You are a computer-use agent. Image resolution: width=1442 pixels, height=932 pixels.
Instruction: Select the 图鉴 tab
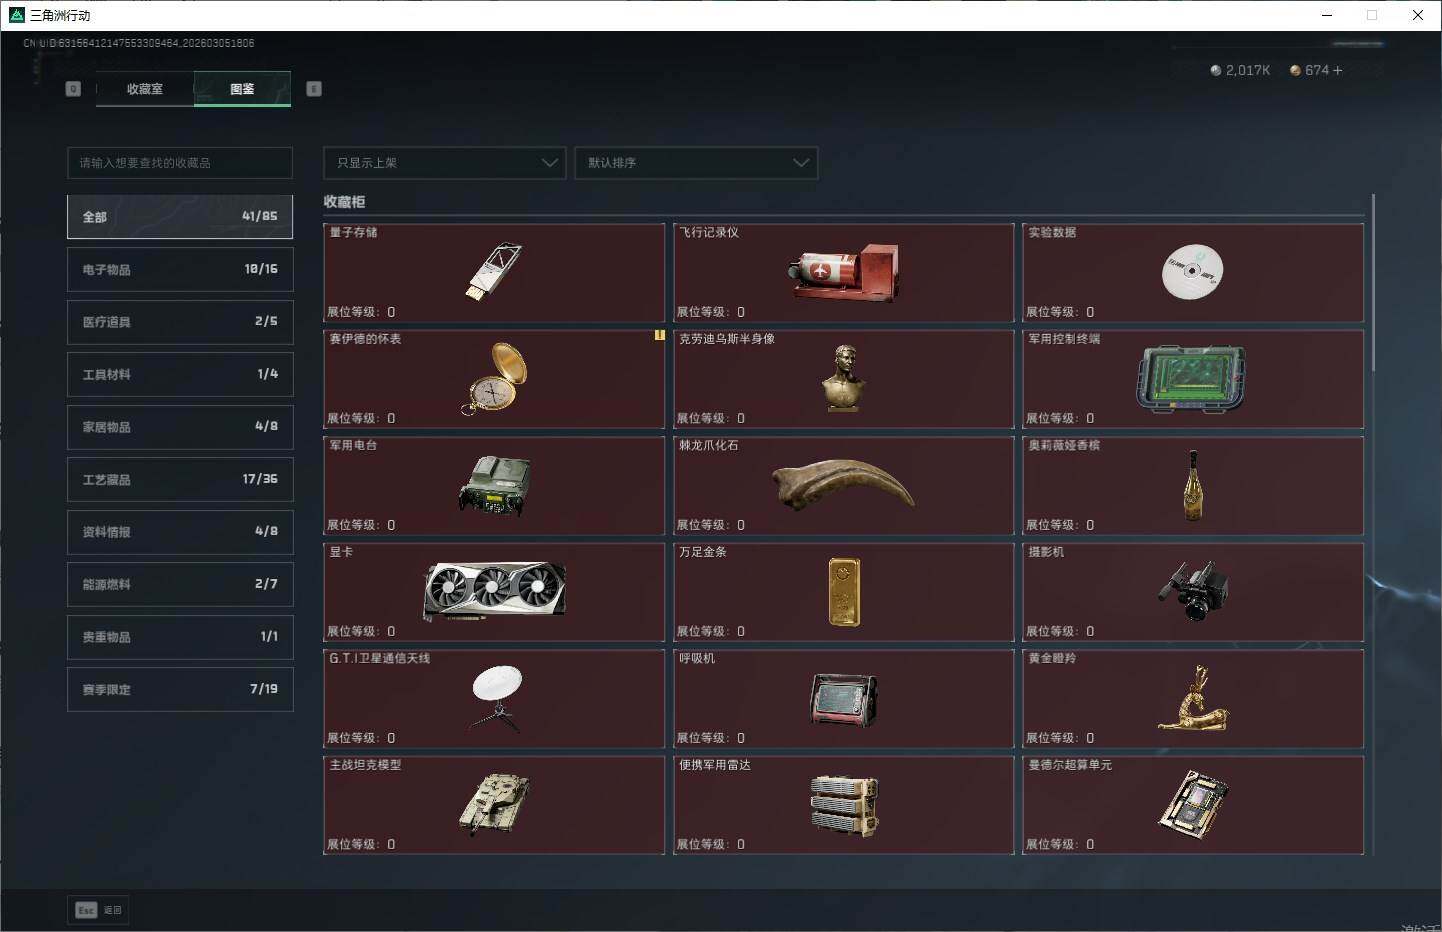point(242,89)
